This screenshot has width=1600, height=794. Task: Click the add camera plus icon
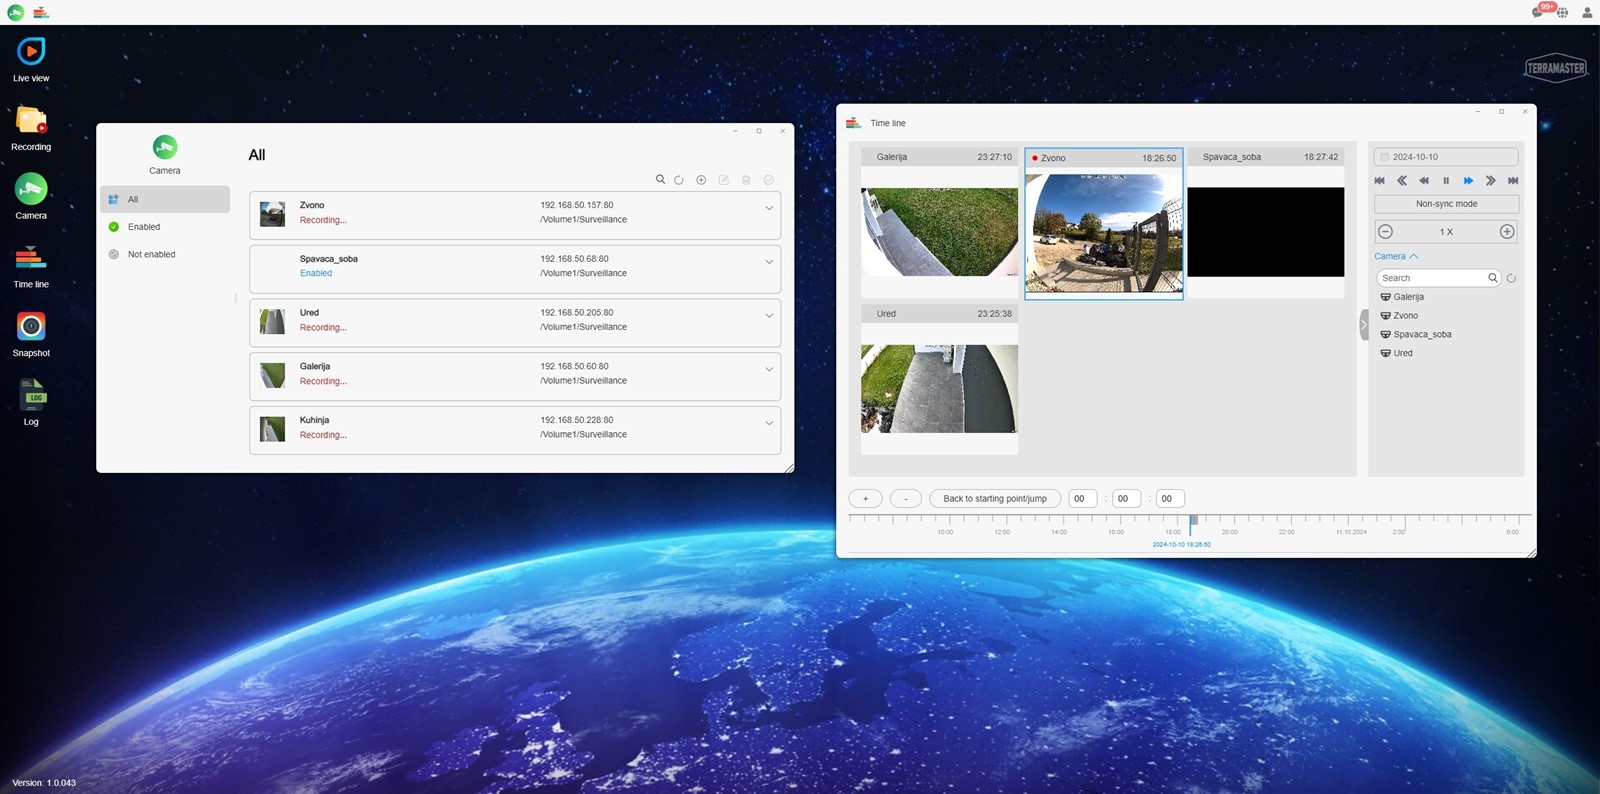click(x=701, y=180)
